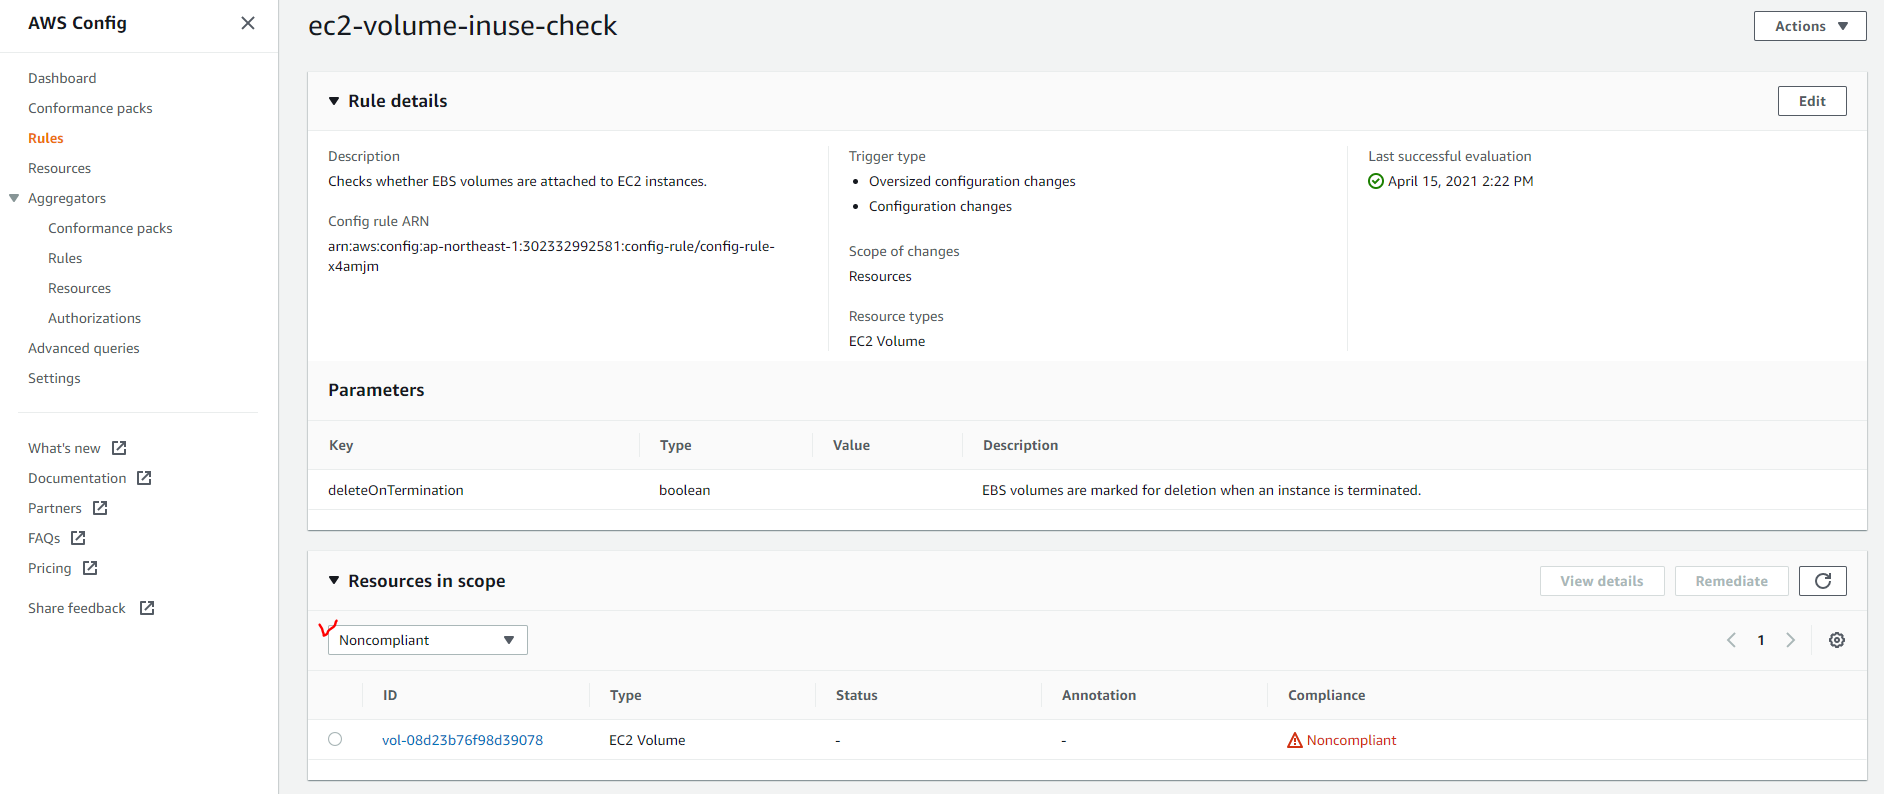Open Resources in main sidebar
The image size is (1884, 794).
[x=59, y=168]
